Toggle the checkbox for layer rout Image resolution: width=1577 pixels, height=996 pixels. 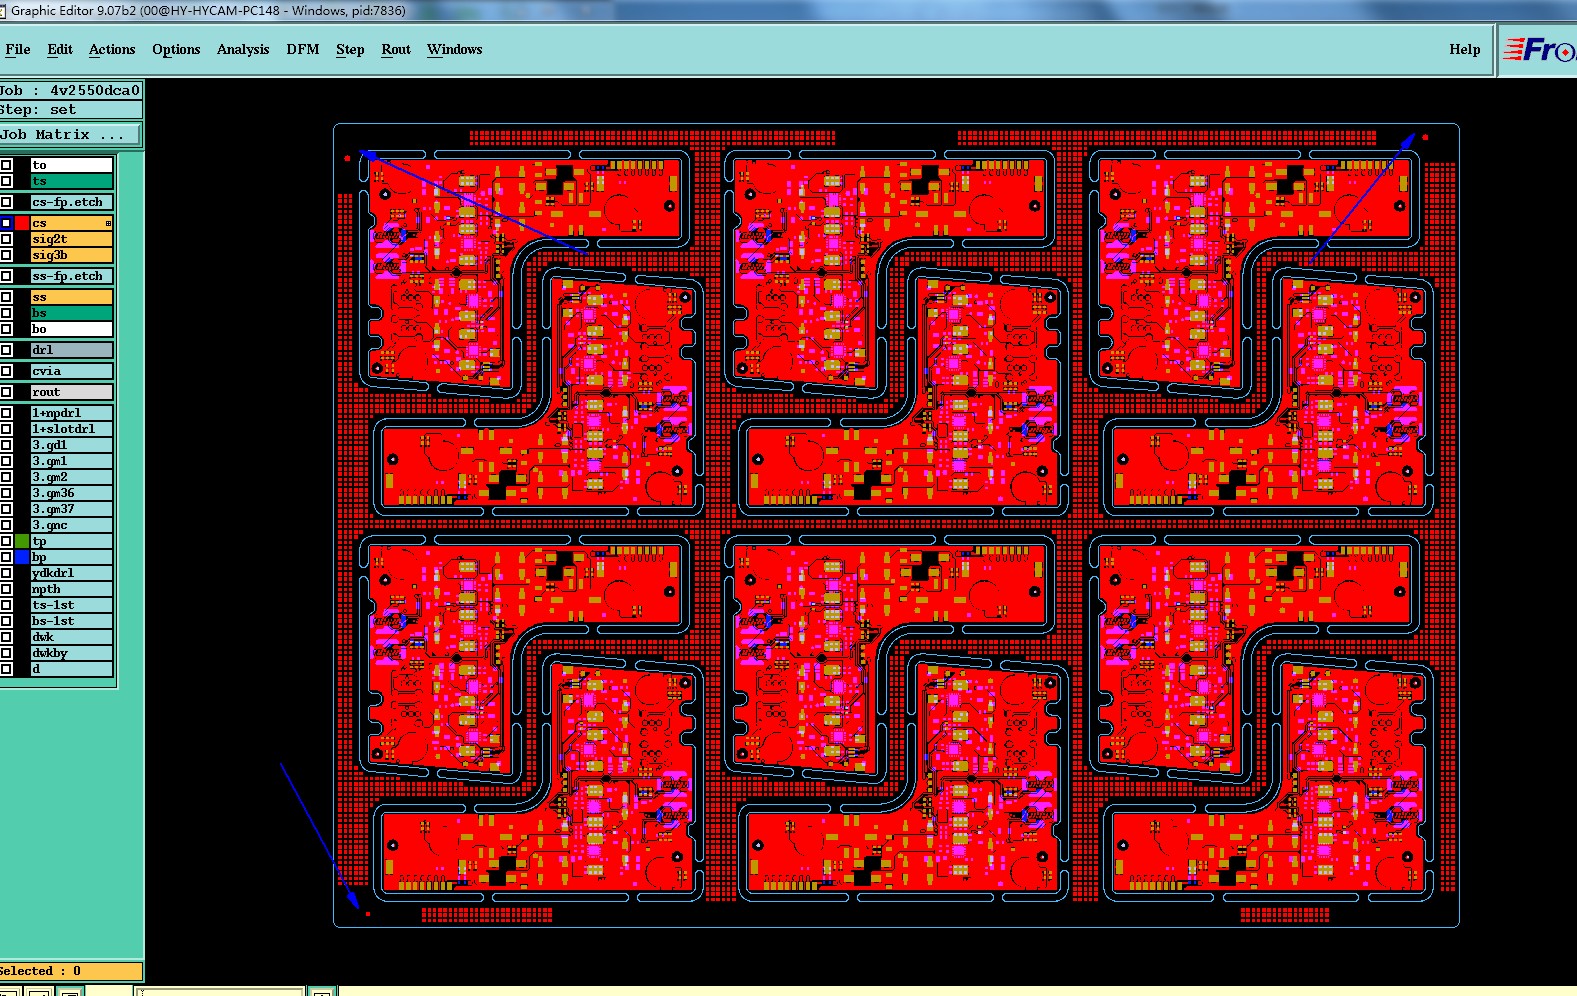coord(6,392)
